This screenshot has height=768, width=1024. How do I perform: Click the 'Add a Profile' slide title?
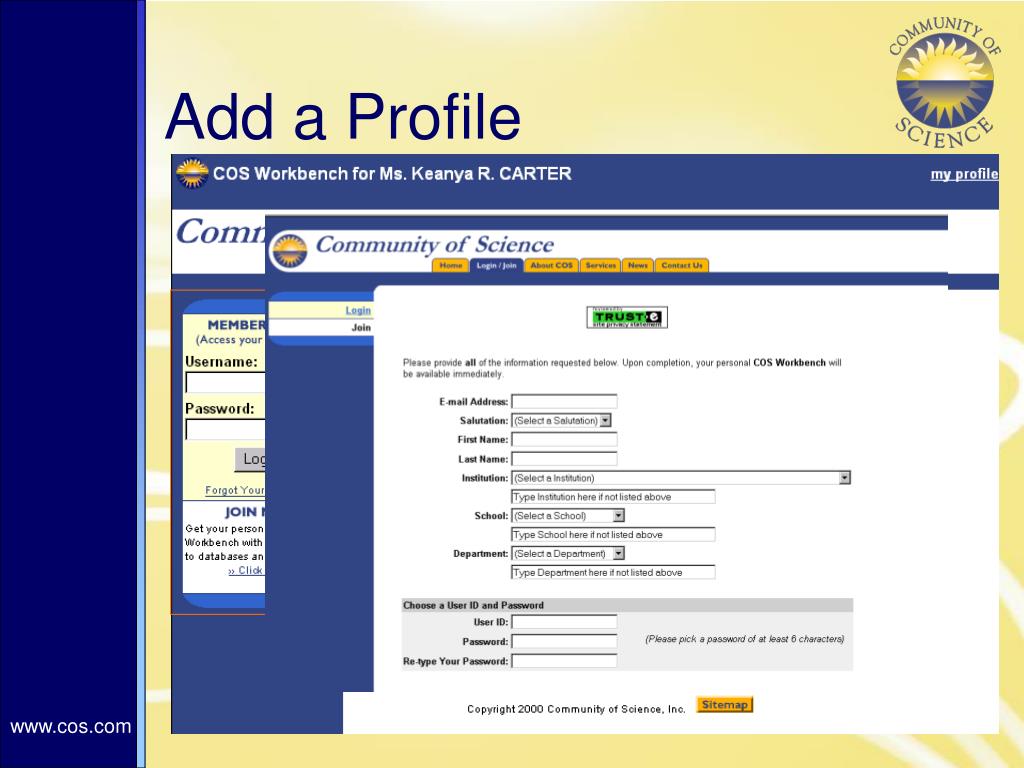(x=344, y=117)
